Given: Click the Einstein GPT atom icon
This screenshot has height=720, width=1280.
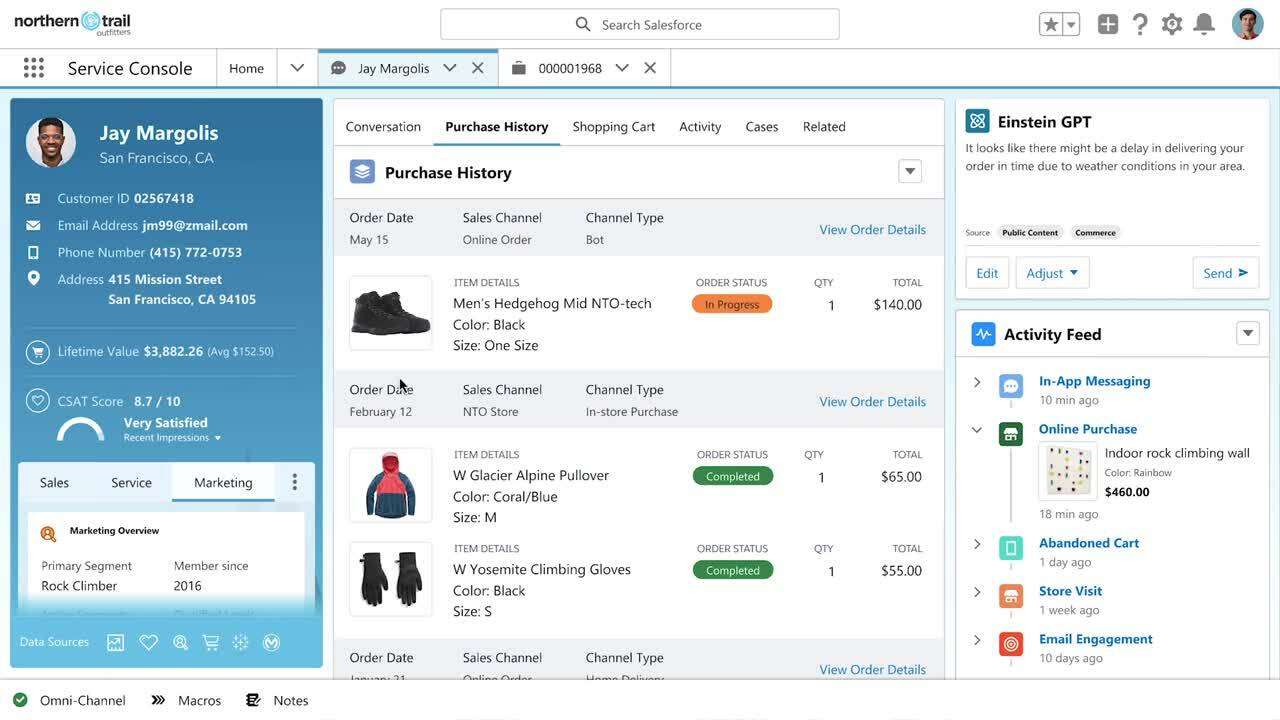Looking at the screenshot, I should (977, 121).
